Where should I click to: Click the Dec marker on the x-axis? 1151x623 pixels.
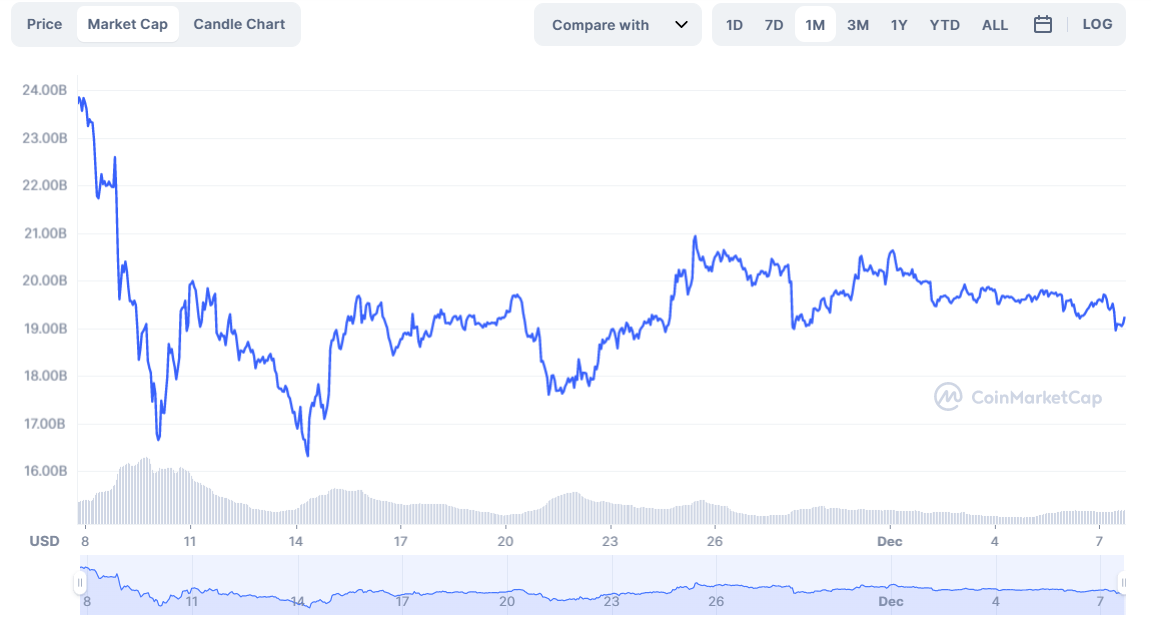[x=889, y=541]
